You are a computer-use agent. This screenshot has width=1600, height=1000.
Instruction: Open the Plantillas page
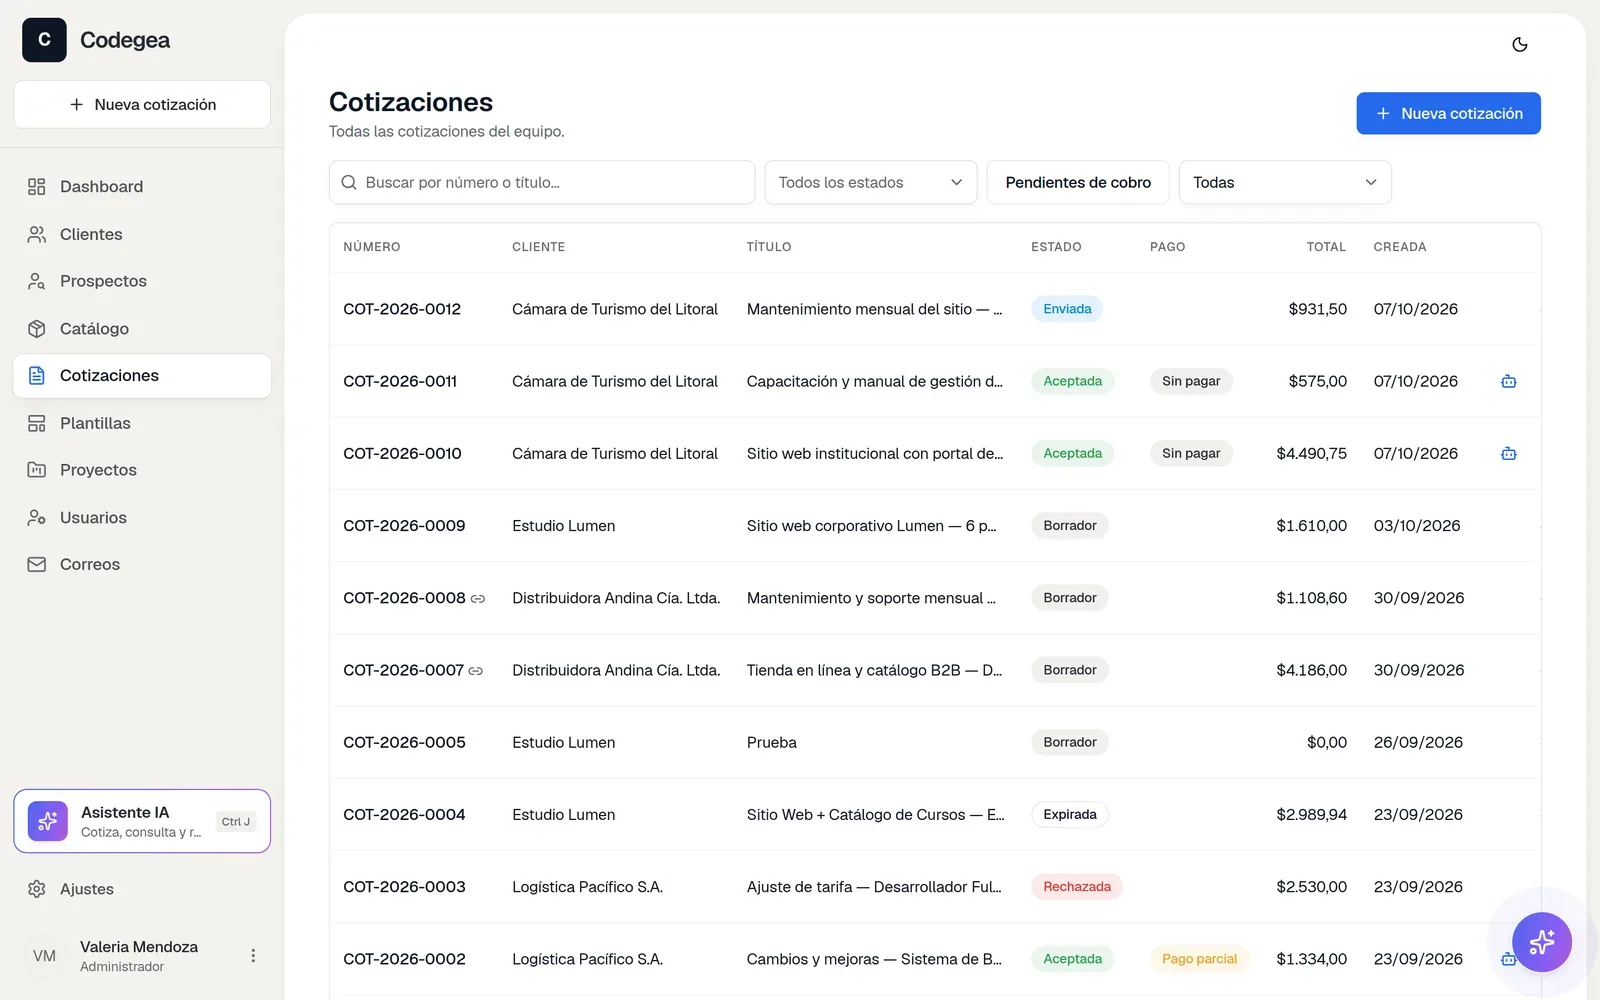click(142, 423)
